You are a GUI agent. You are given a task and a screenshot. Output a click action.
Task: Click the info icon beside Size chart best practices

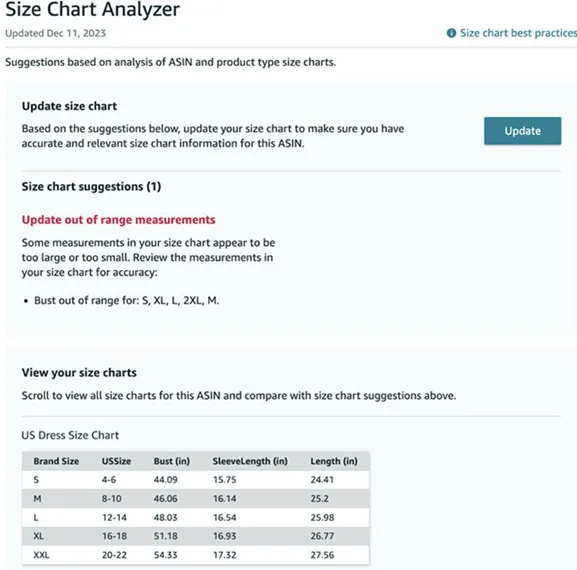point(451,33)
